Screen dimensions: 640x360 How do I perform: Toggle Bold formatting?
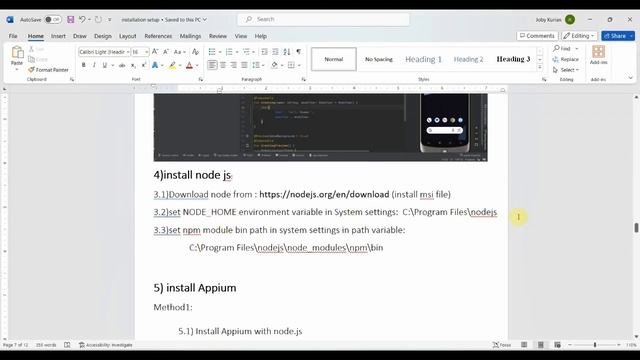point(84,65)
